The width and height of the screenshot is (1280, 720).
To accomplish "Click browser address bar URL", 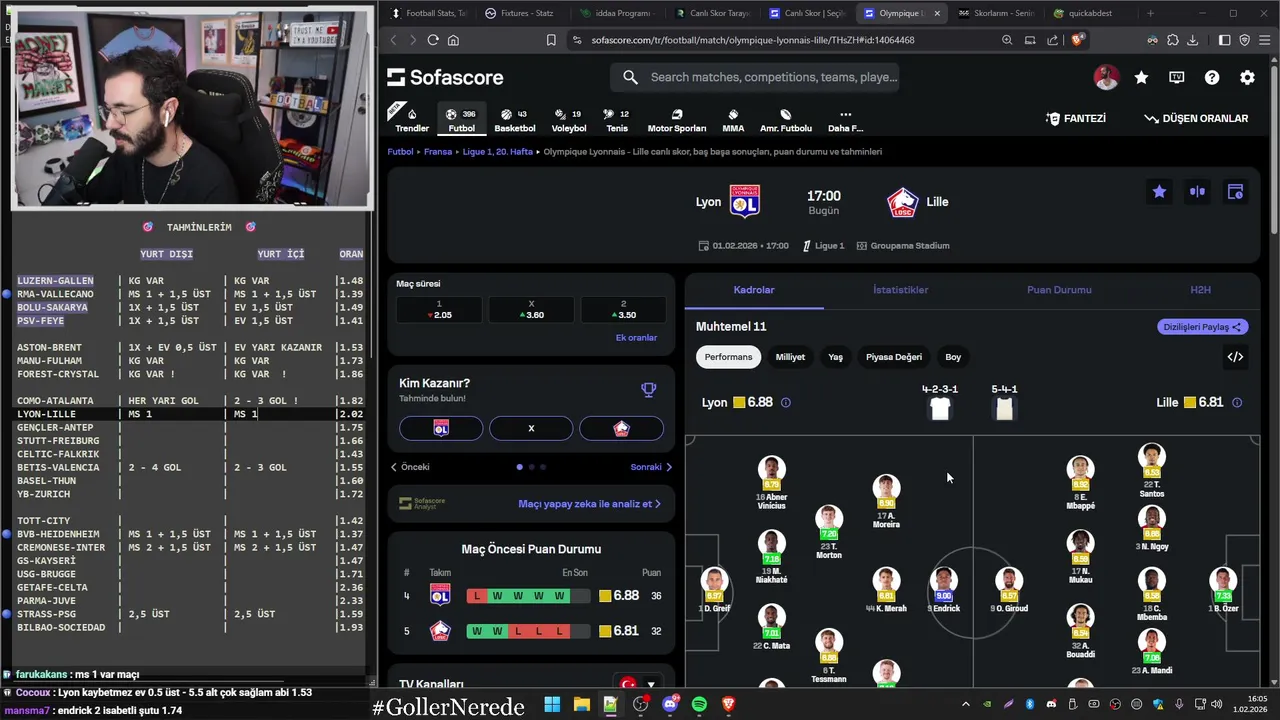I will click(x=752, y=40).
